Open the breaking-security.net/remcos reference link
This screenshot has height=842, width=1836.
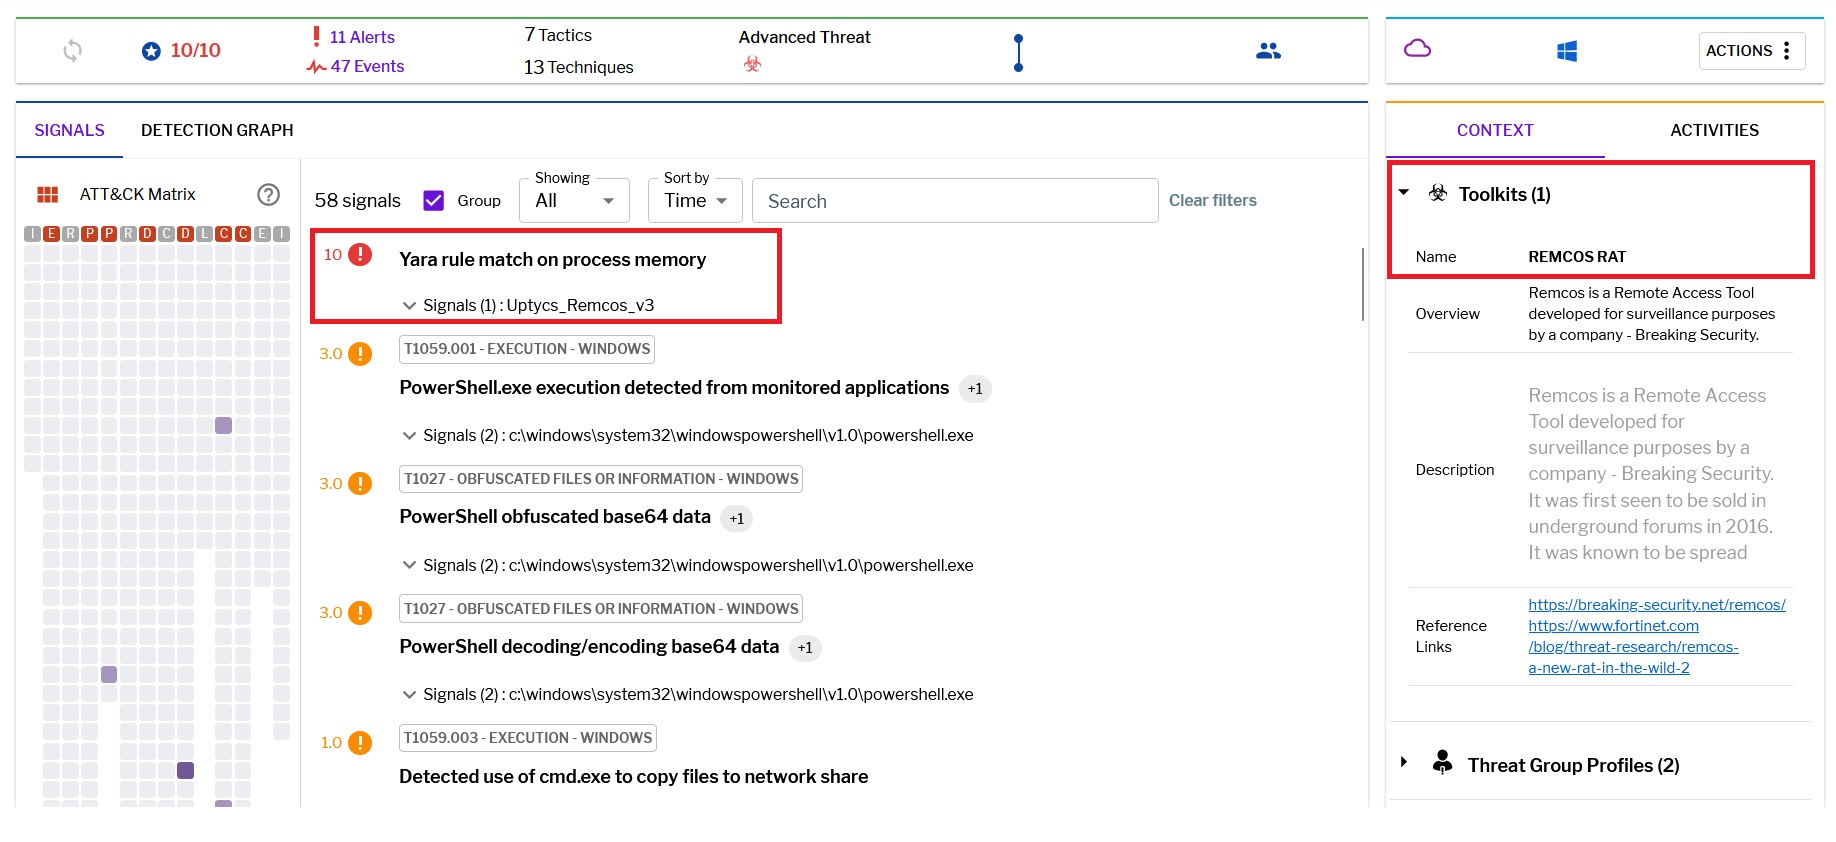pyautogui.click(x=1656, y=604)
